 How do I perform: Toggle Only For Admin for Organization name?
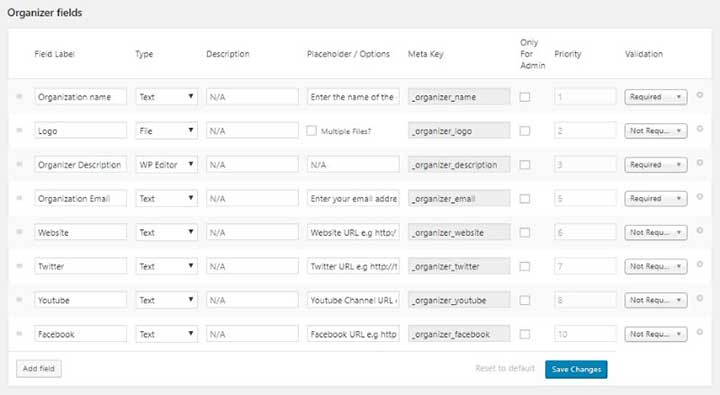(525, 97)
